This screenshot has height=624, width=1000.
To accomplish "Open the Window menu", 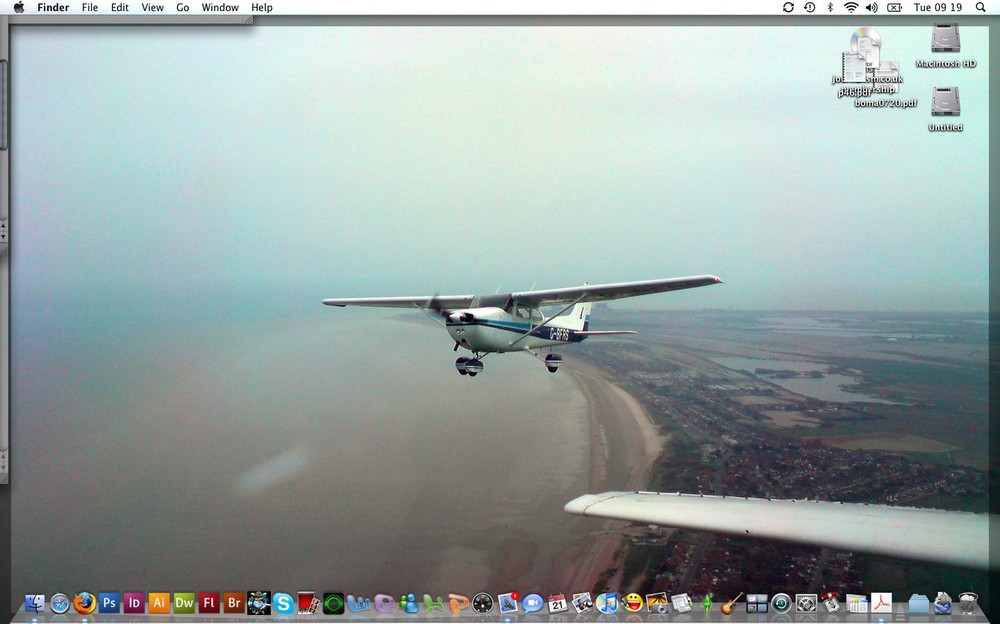I will point(220,7).
